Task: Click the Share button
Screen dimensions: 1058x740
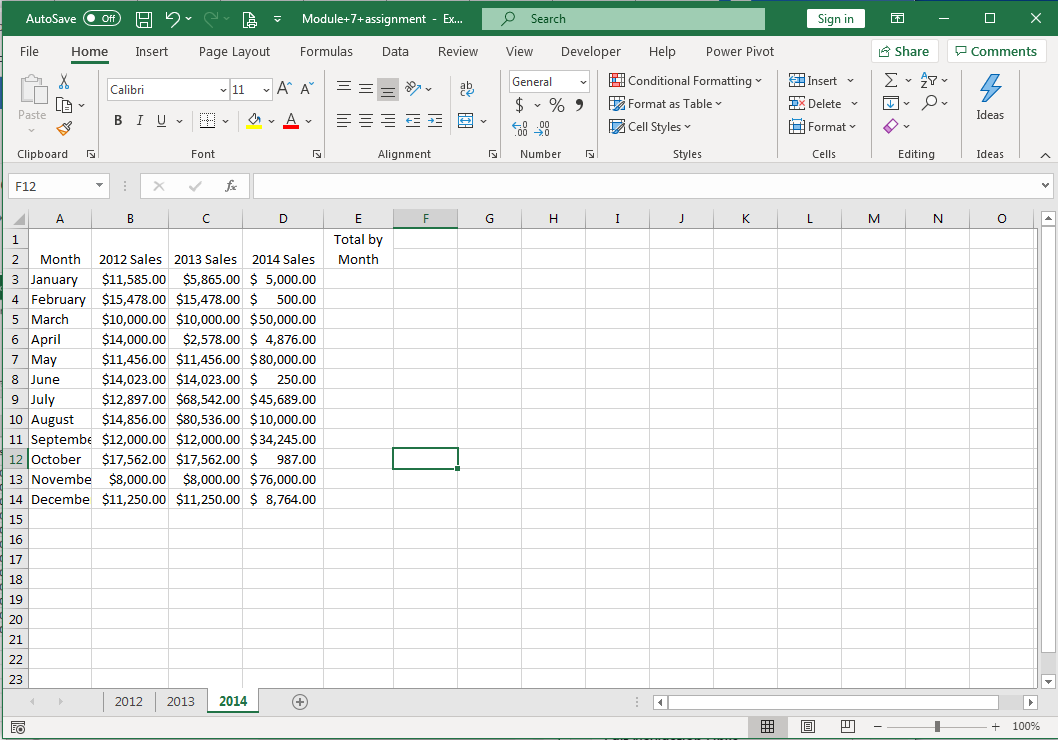Action: (904, 51)
